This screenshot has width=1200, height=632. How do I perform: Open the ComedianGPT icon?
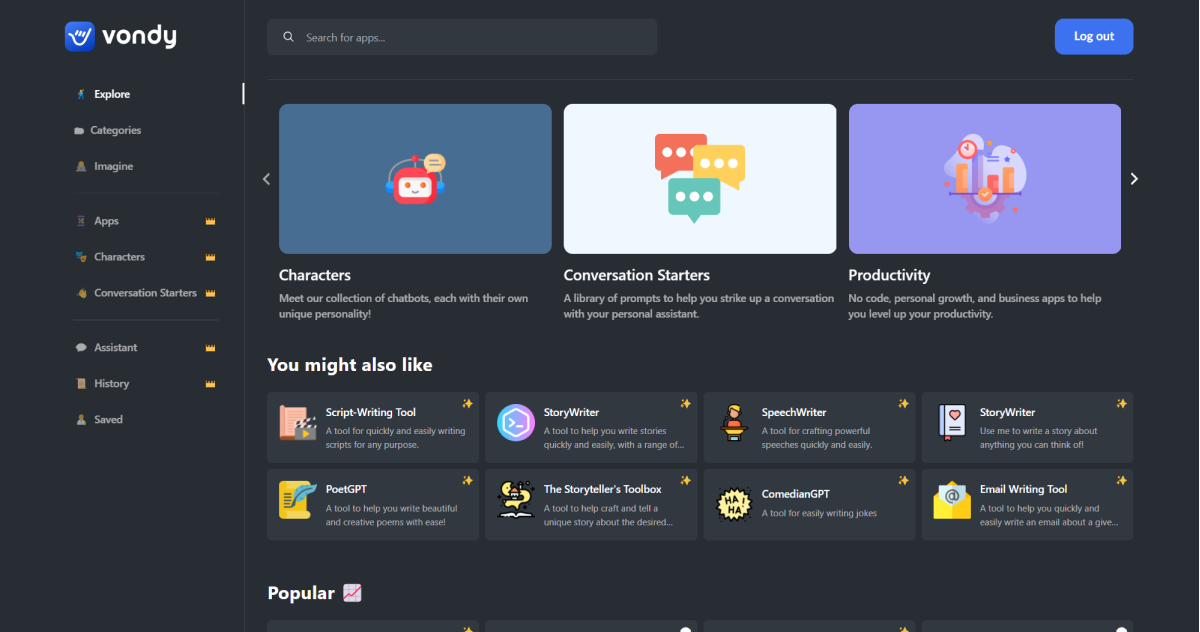pos(734,504)
